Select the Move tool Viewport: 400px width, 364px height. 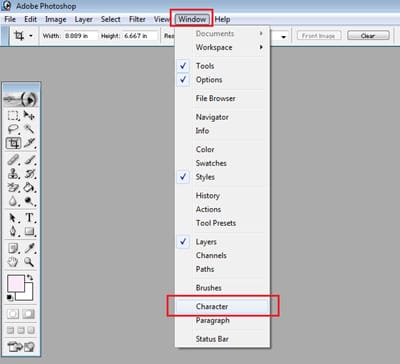pos(29,116)
